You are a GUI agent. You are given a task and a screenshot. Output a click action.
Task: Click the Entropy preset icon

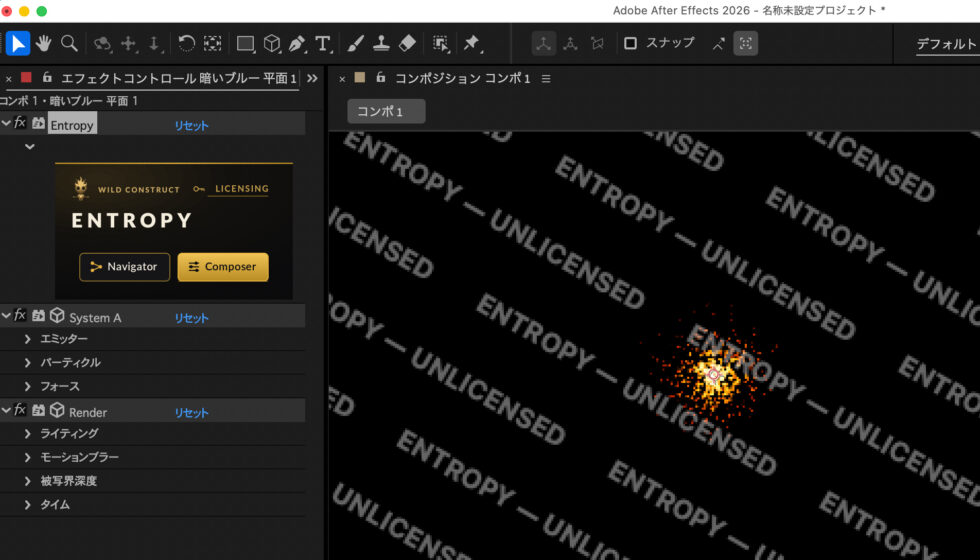click(38, 123)
